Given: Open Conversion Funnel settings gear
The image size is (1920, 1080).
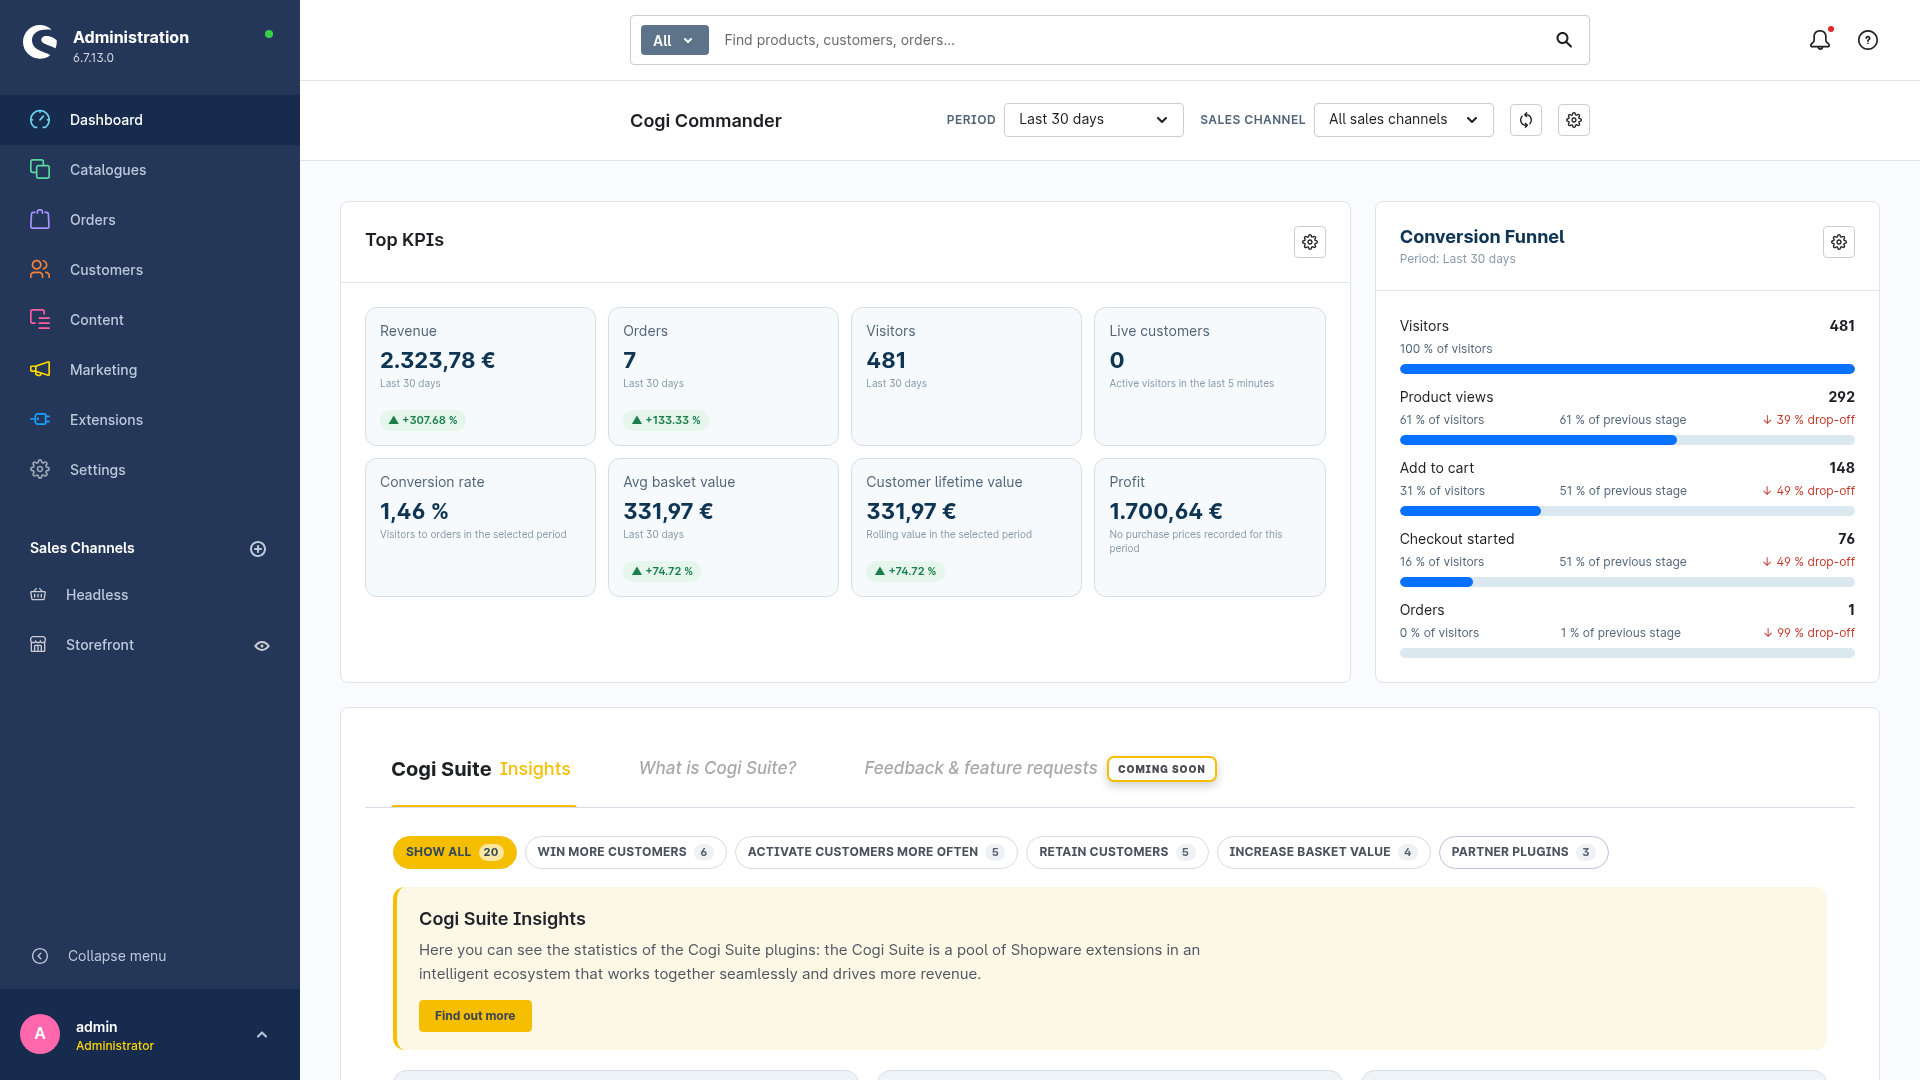Looking at the screenshot, I should pyautogui.click(x=1839, y=242).
